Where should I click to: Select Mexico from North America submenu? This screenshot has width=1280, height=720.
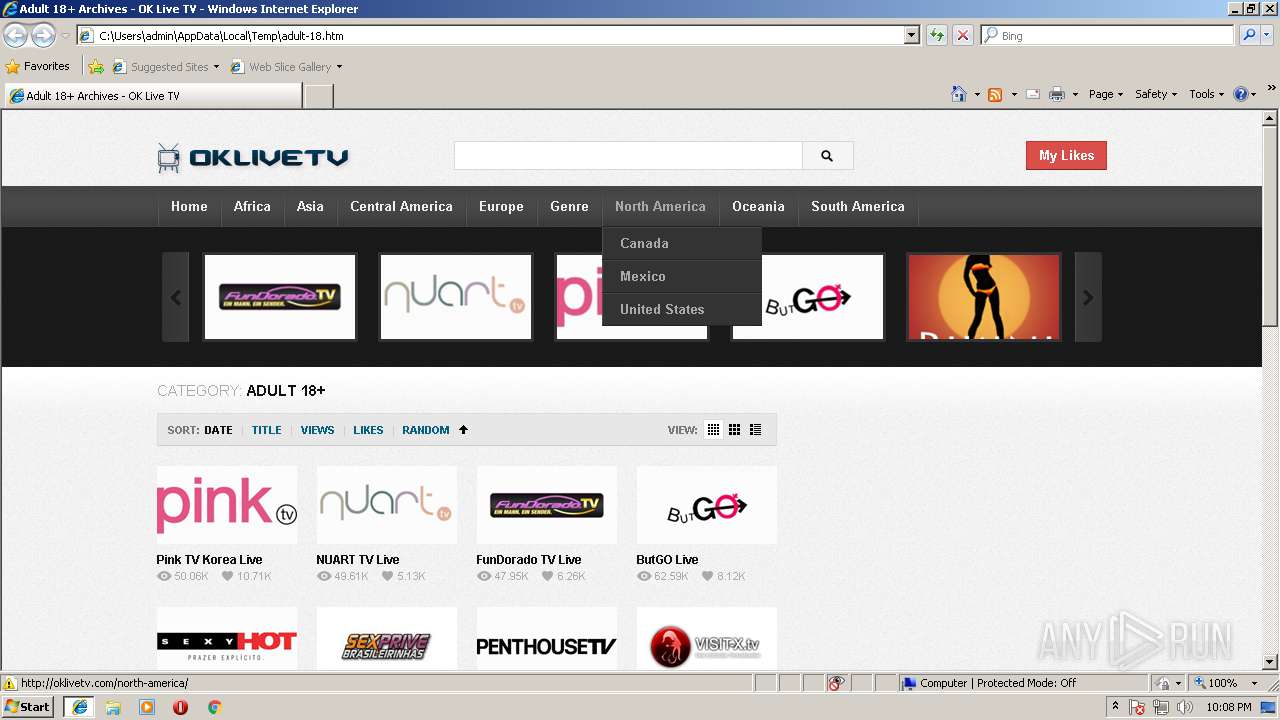(682, 276)
